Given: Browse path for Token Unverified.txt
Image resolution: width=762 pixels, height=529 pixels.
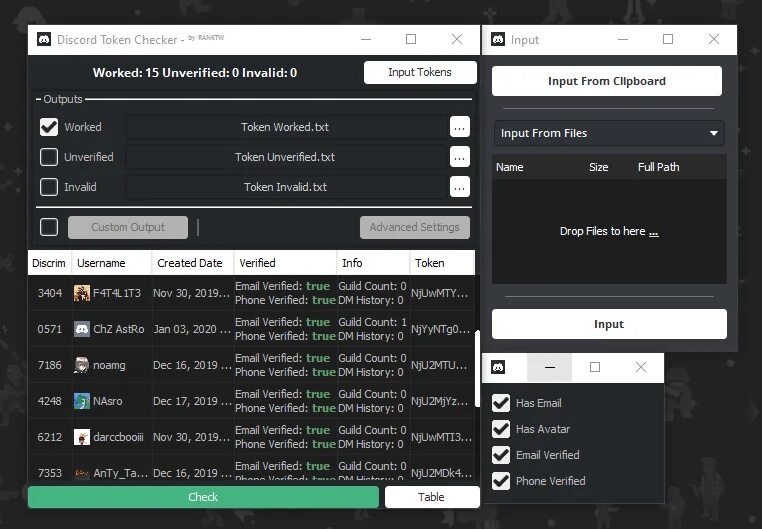Looking at the screenshot, I should 460,157.
